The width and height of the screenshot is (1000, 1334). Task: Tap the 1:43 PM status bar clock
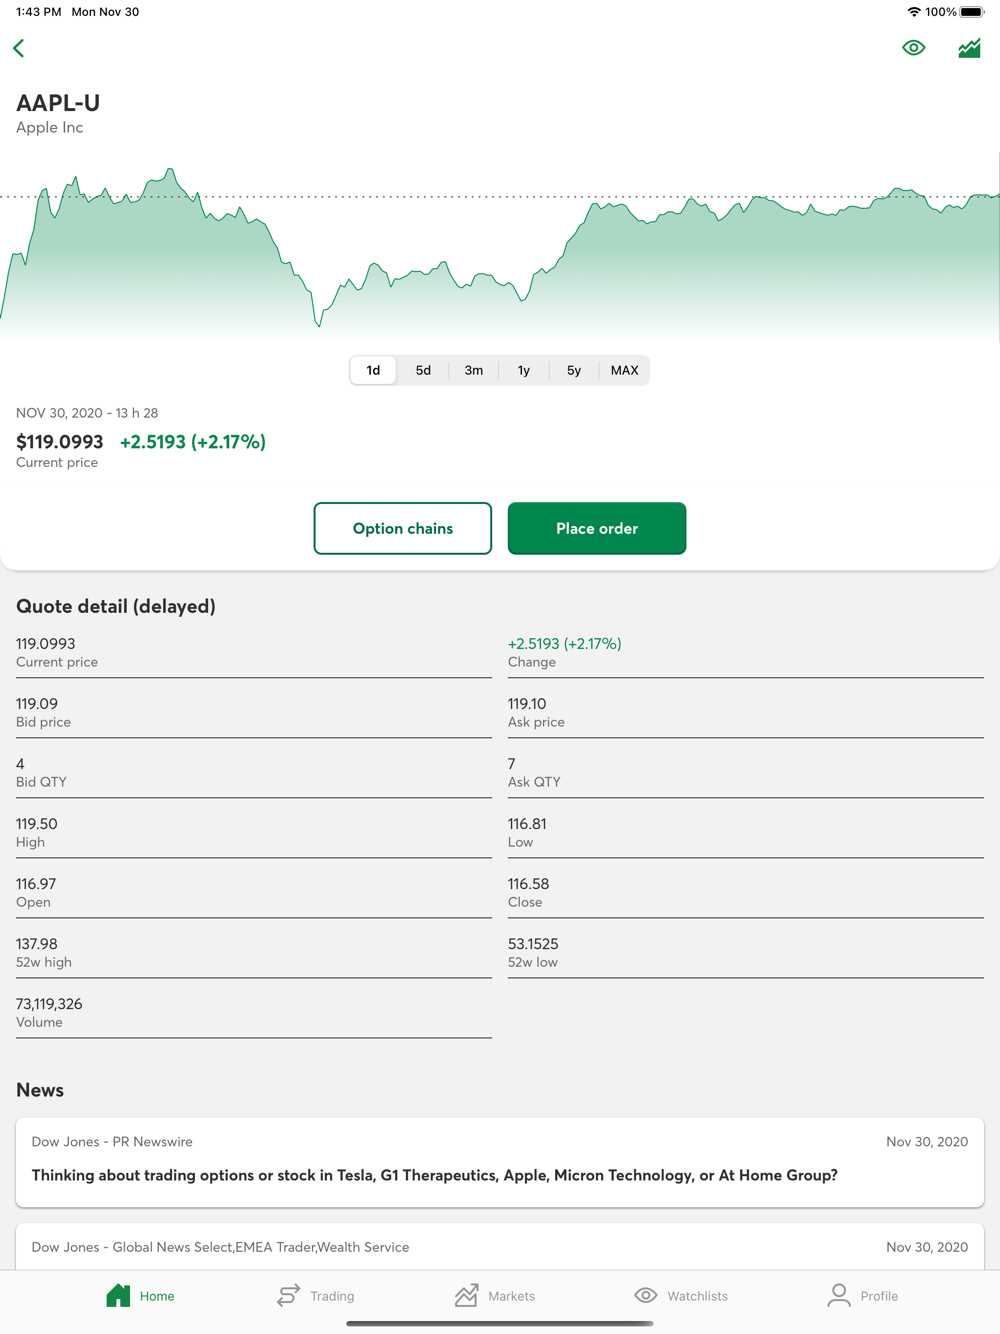point(39,12)
